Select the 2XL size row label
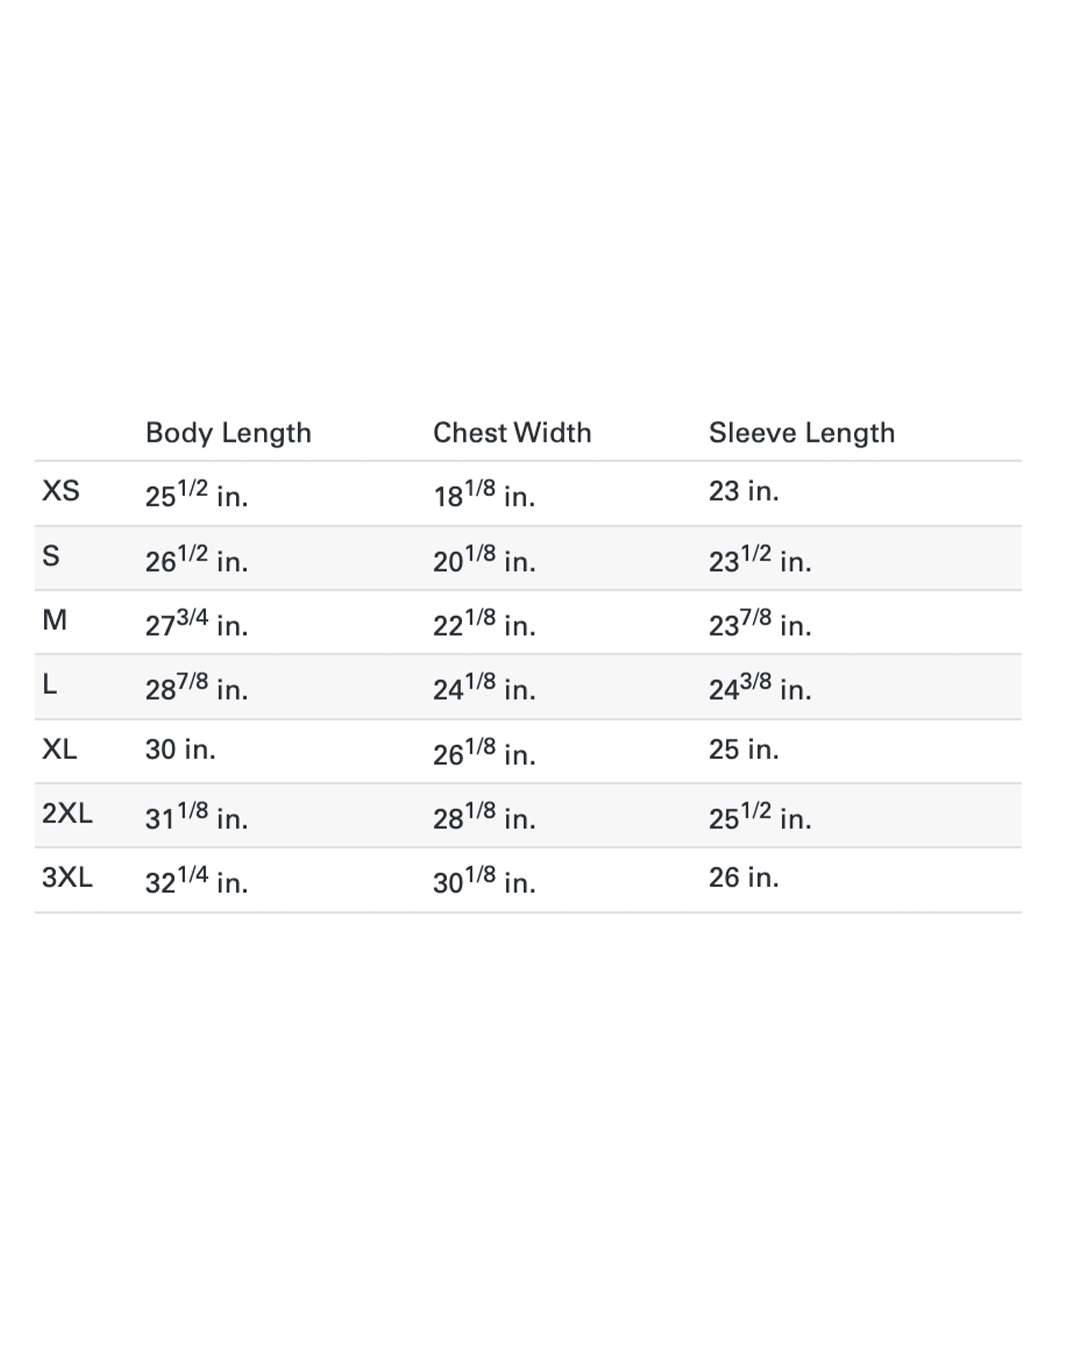1080x1350 pixels. coord(67,813)
